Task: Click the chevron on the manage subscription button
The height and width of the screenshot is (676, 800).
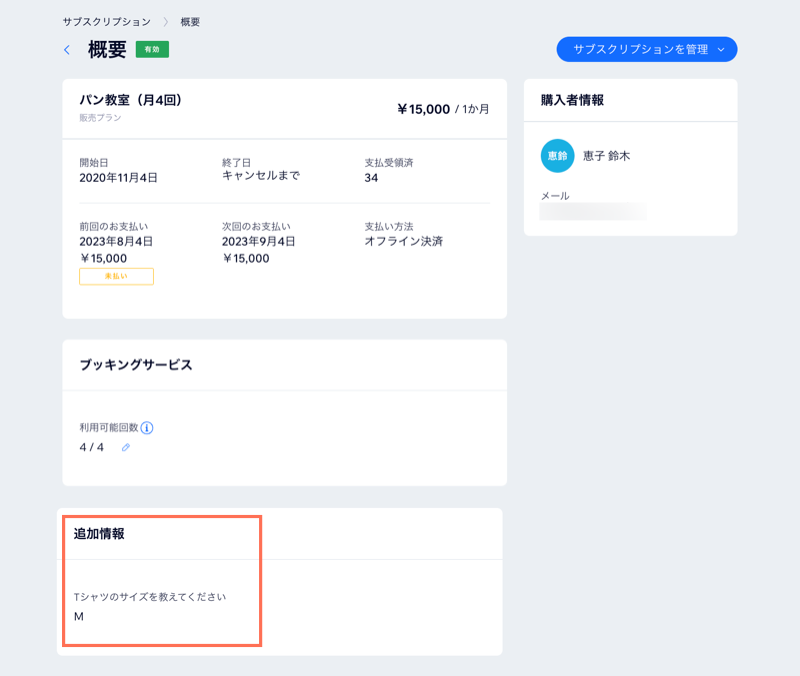Action: point(721,49)
